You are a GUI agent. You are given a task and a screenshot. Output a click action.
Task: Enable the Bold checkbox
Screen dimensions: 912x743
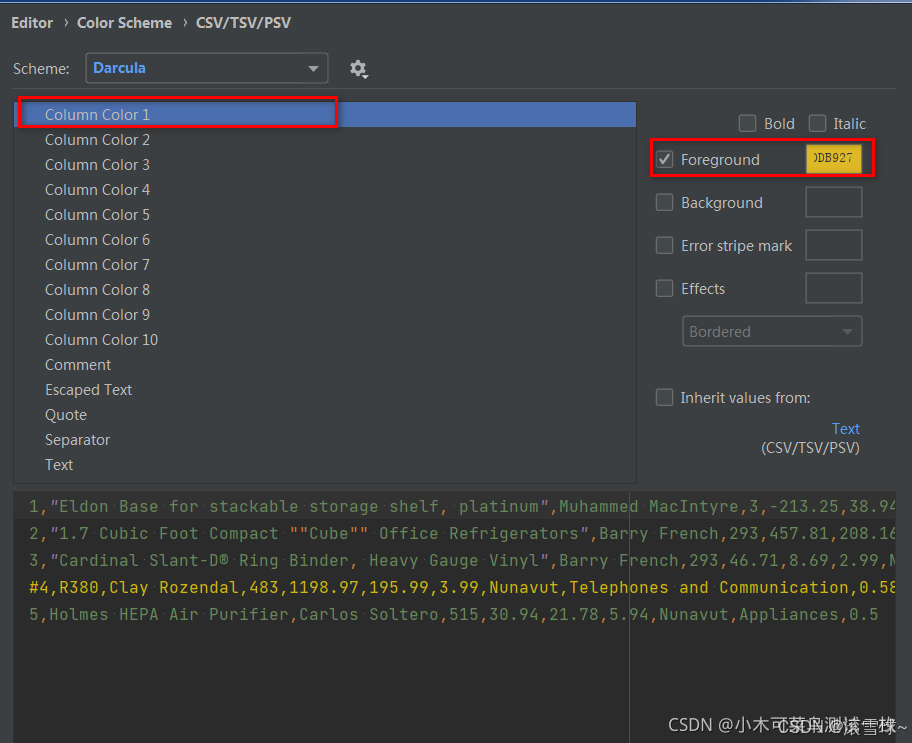pos(747,123)
